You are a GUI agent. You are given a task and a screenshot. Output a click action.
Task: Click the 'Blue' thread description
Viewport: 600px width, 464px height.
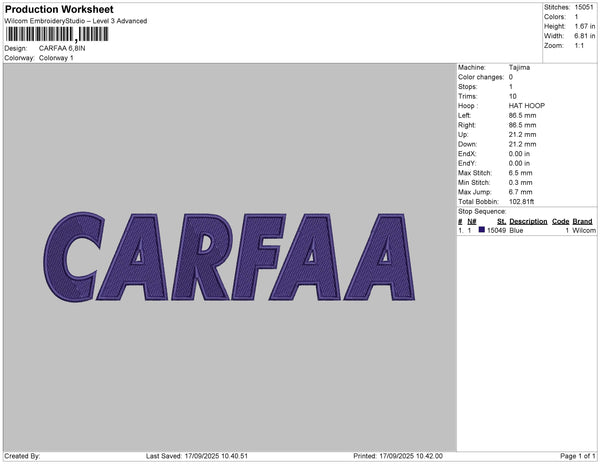516,230
